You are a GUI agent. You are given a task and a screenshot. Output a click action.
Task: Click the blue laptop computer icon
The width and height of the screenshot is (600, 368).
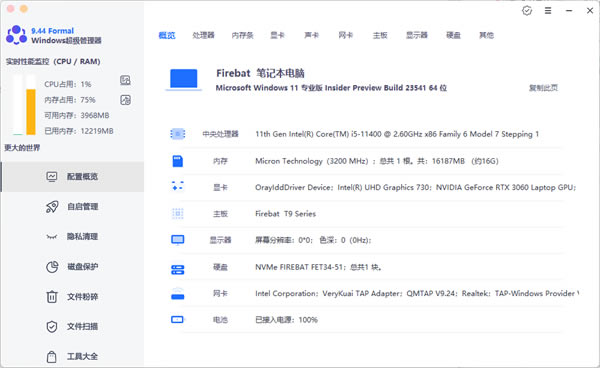pos(184,79)
